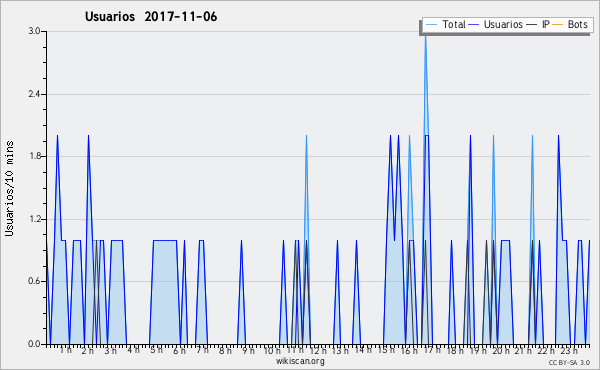Click the 12 h label on the time axis

318,351
